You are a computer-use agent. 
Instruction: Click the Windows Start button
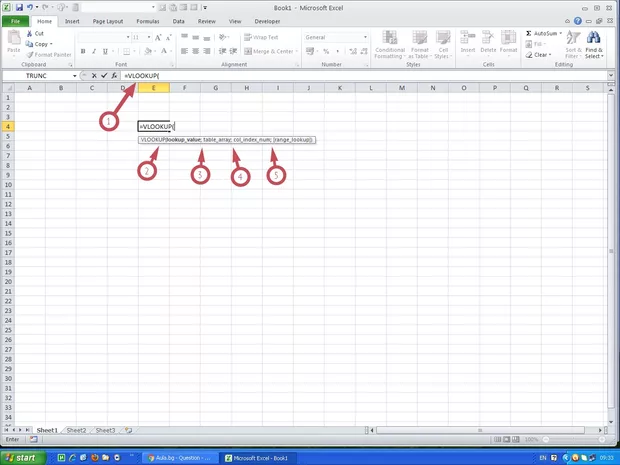coord(22,457)
